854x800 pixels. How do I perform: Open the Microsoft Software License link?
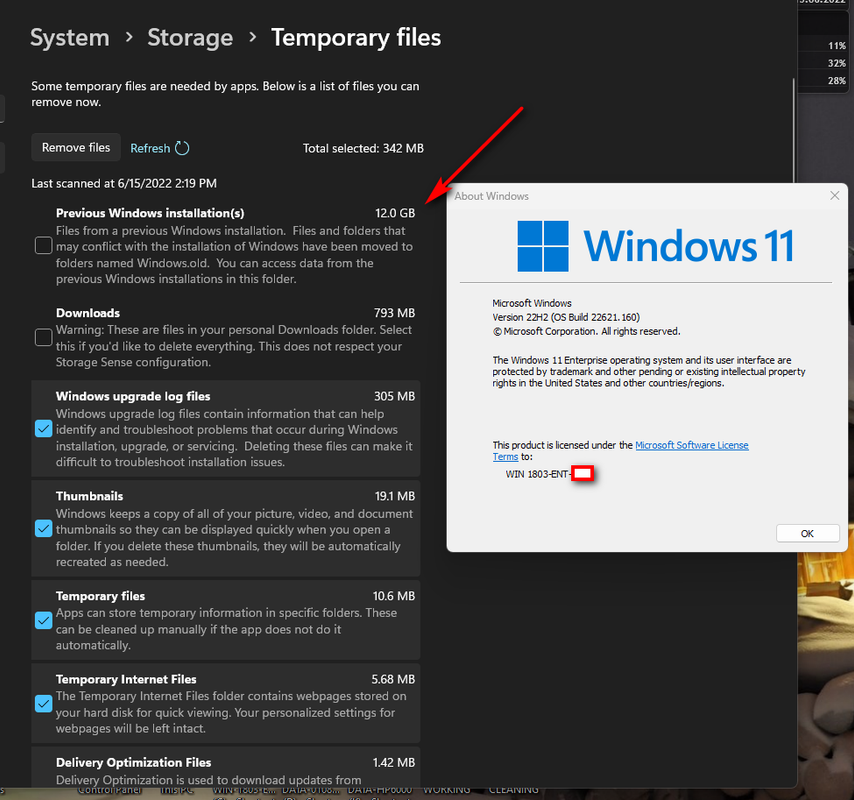click(x=692, y=445)
